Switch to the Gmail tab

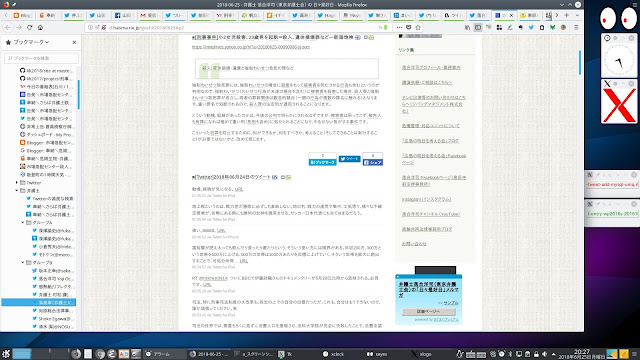coord(149,15)
